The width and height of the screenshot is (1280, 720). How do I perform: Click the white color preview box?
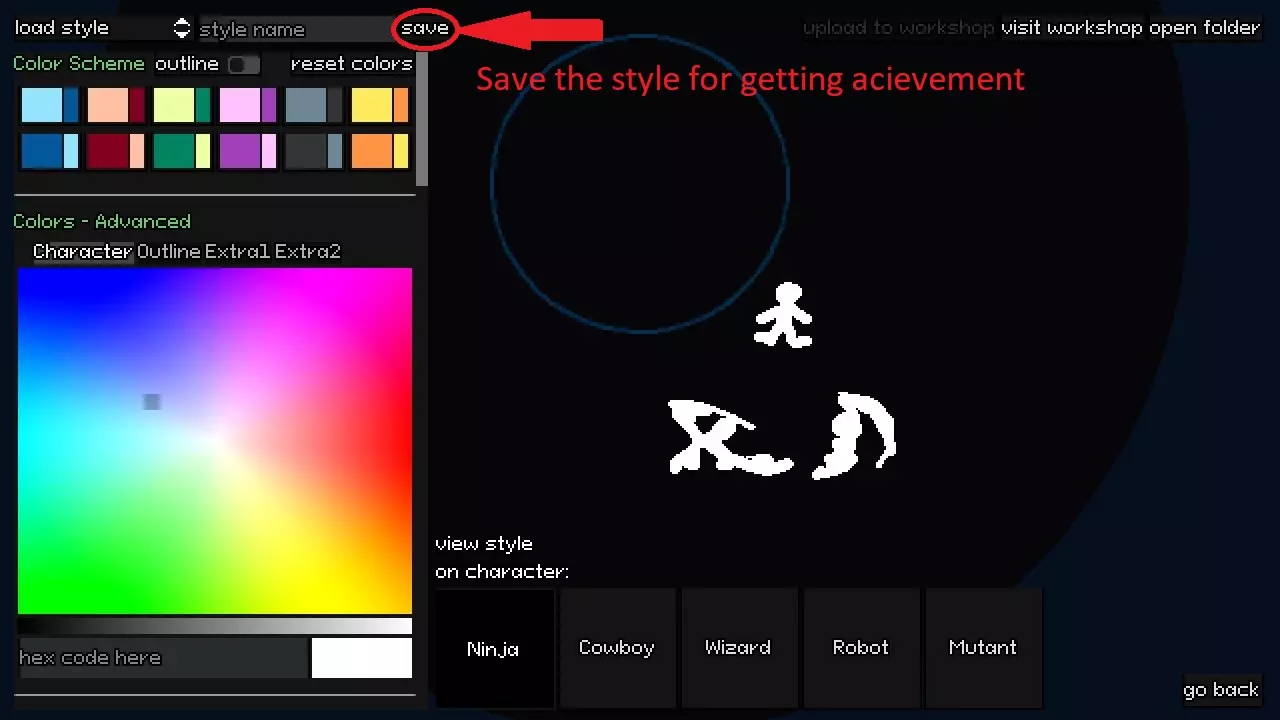[x=362, y=658]
